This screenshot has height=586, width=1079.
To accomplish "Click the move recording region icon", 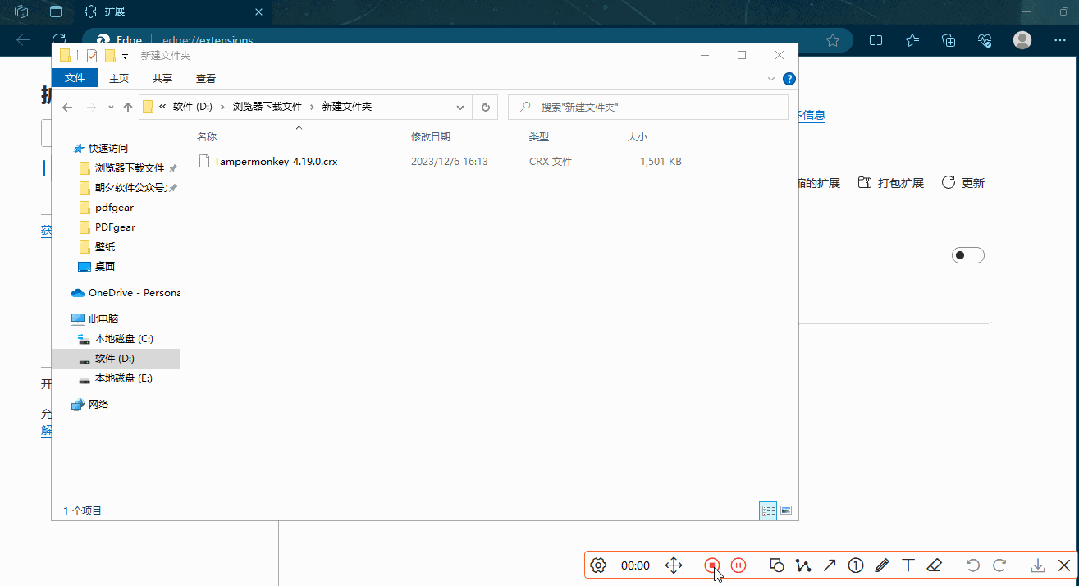I will (x=674, y=565).
